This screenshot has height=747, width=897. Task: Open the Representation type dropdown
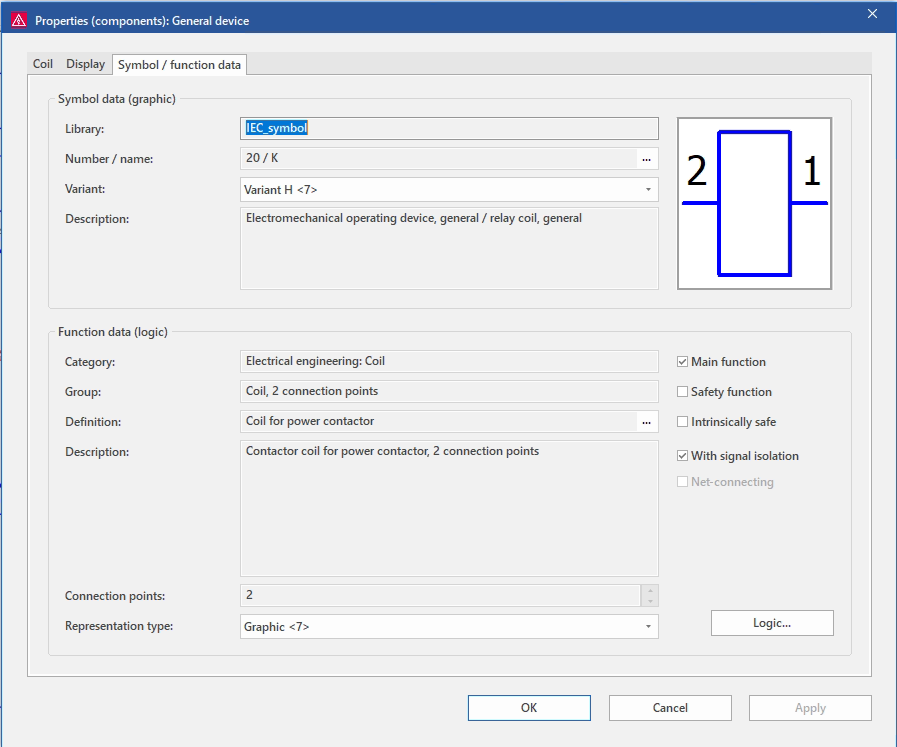point(647,627)
